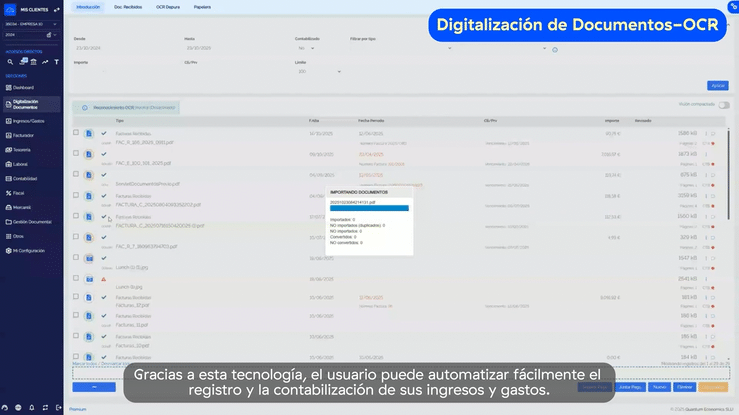
Task: Check the box for Facturas_12.pdf
Action: [76, 297]
